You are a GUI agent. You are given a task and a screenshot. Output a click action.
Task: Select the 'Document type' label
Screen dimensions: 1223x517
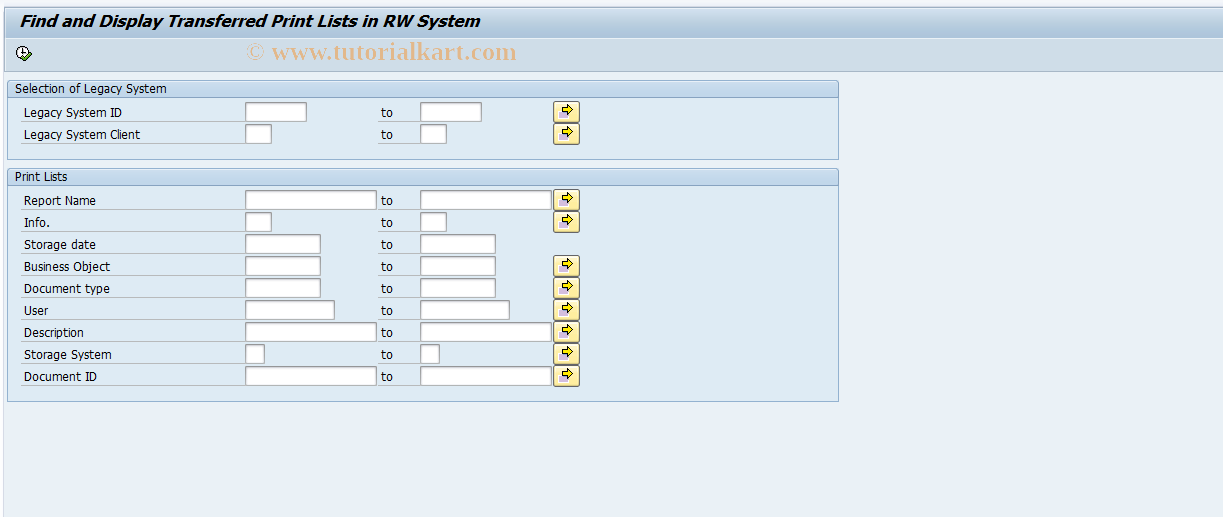tap(67, 289)
